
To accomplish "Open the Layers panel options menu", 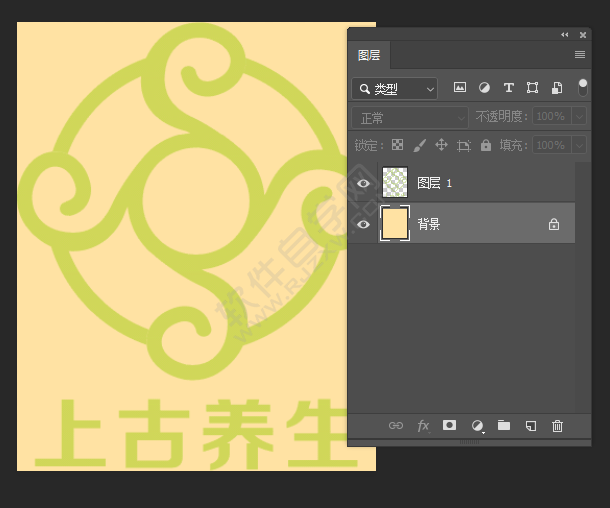I will [x=580, y=55].
